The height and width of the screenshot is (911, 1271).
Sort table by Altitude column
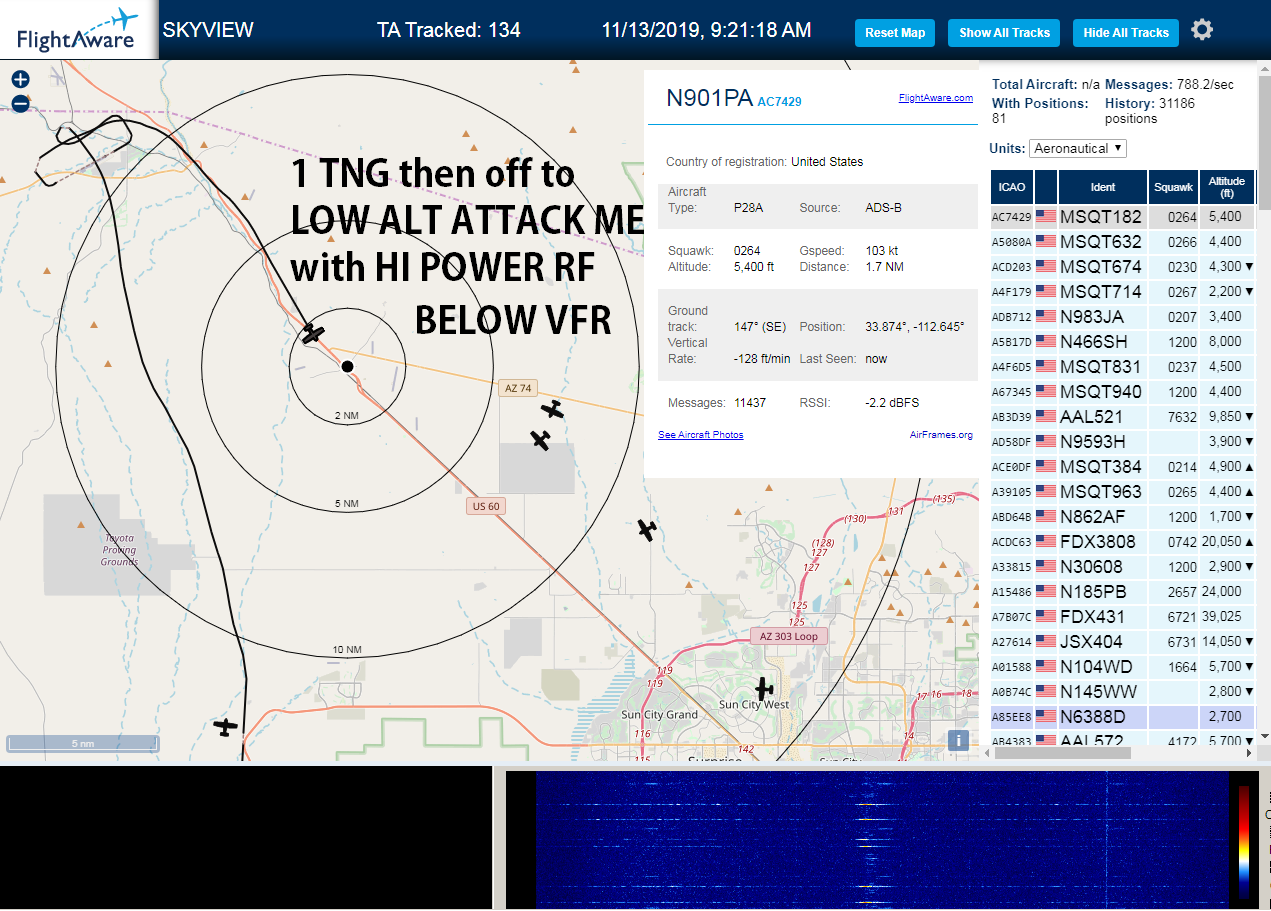tap(1227, 187)
